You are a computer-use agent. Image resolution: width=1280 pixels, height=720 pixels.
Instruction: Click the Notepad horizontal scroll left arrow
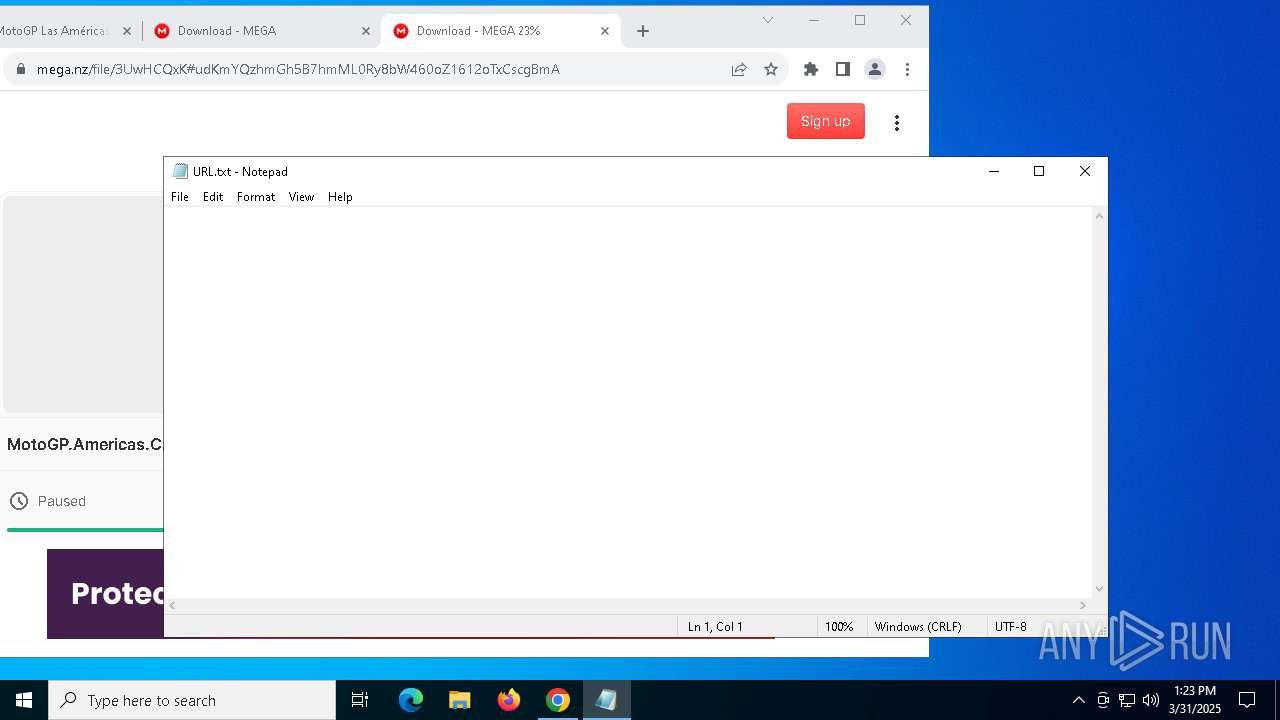[173, 606]
